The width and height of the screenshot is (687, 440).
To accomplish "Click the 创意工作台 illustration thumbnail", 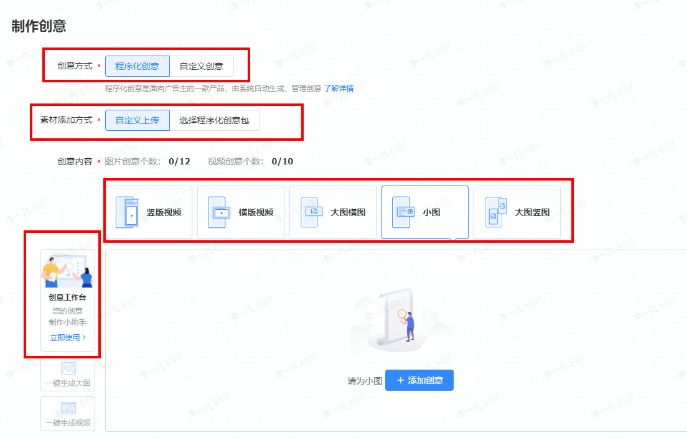I will coord(67,271).
